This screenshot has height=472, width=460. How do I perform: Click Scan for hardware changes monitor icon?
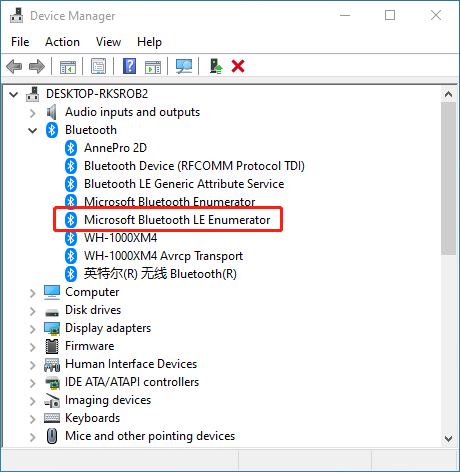click(184, 66)
